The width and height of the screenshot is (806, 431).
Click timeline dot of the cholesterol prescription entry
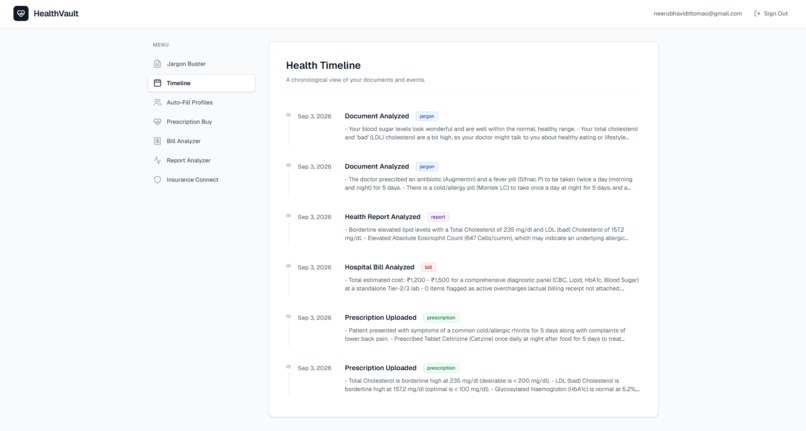(288, 367)
